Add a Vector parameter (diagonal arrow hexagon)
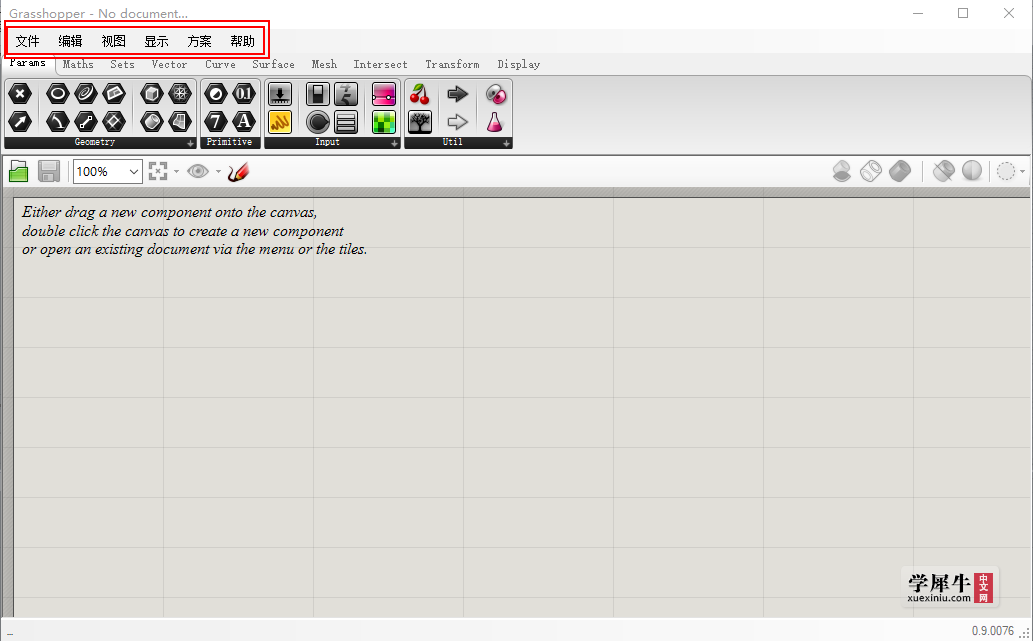 20,121
